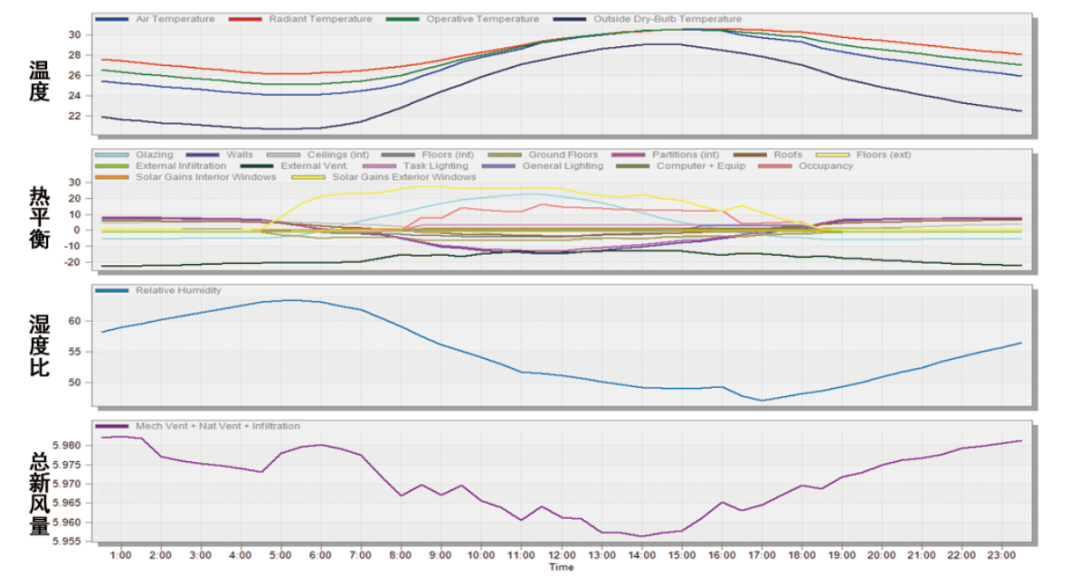Select the Walls legend entry
Image resolution: width=1080 pixels, height=576 pixels.
tap(239, 155)
